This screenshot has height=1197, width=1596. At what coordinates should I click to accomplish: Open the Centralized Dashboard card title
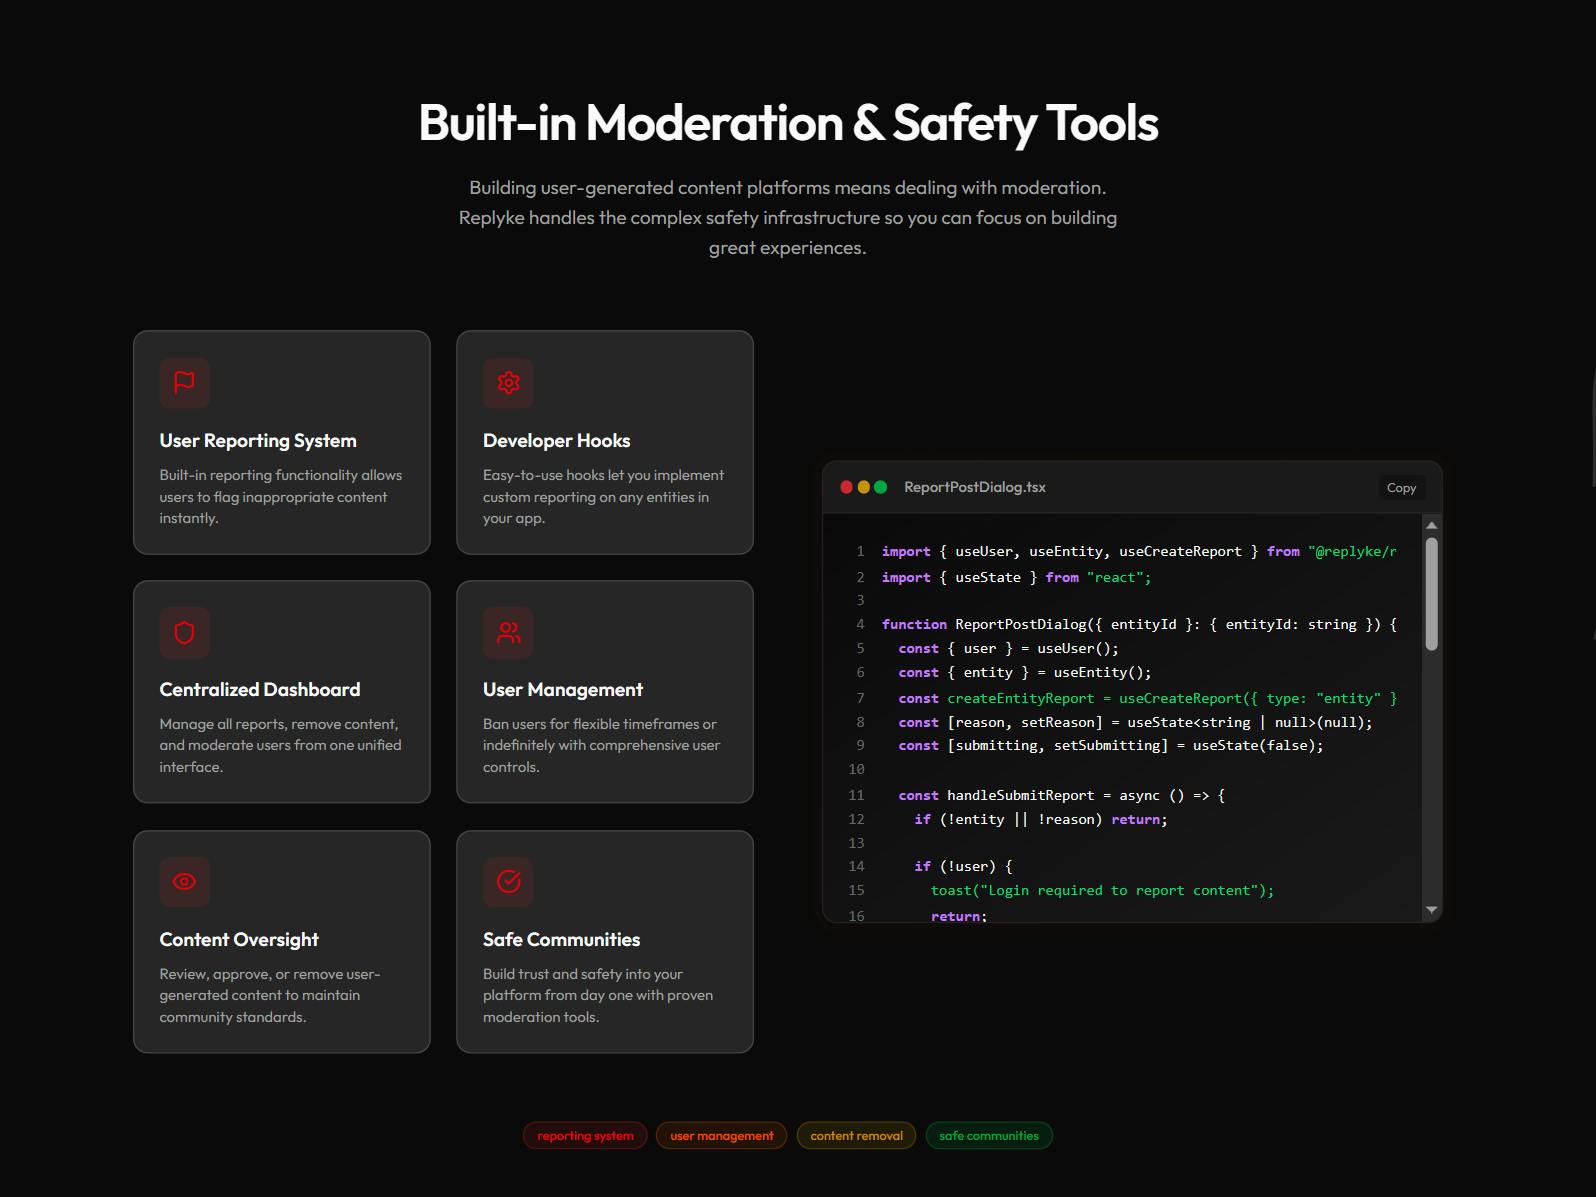coord(260,690)
